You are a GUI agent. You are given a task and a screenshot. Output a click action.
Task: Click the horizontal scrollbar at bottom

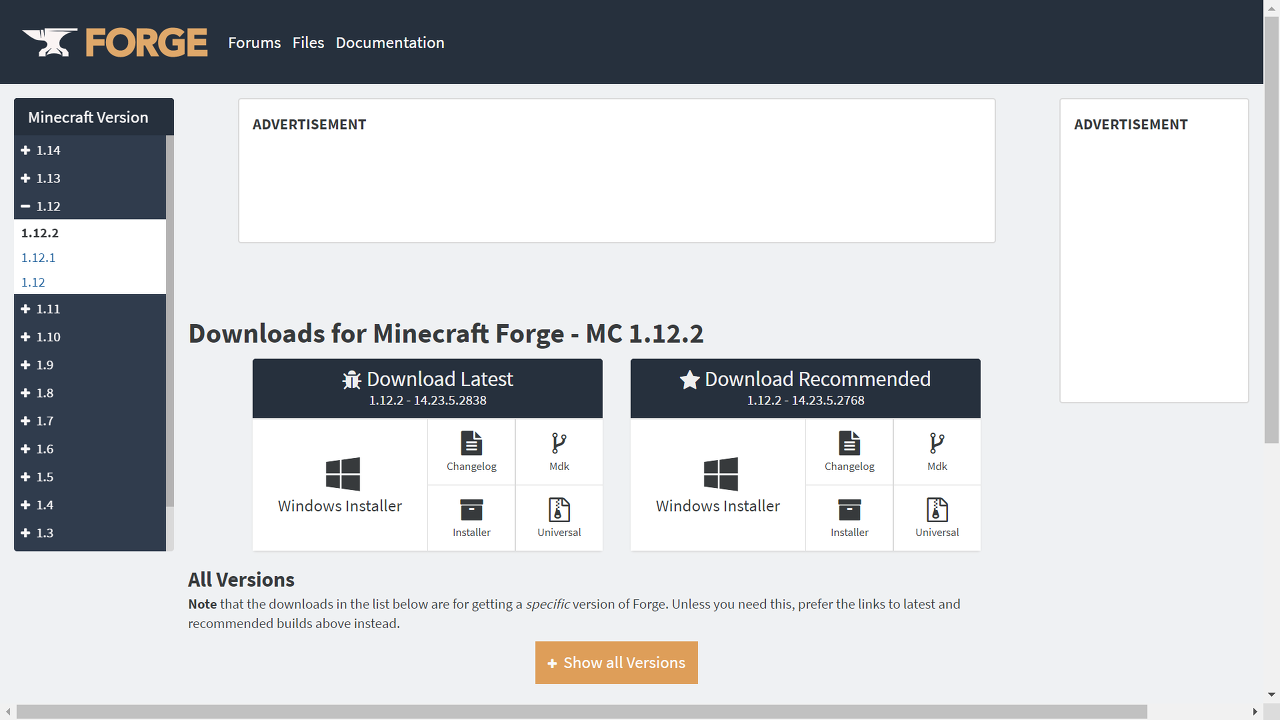(582, 712)
